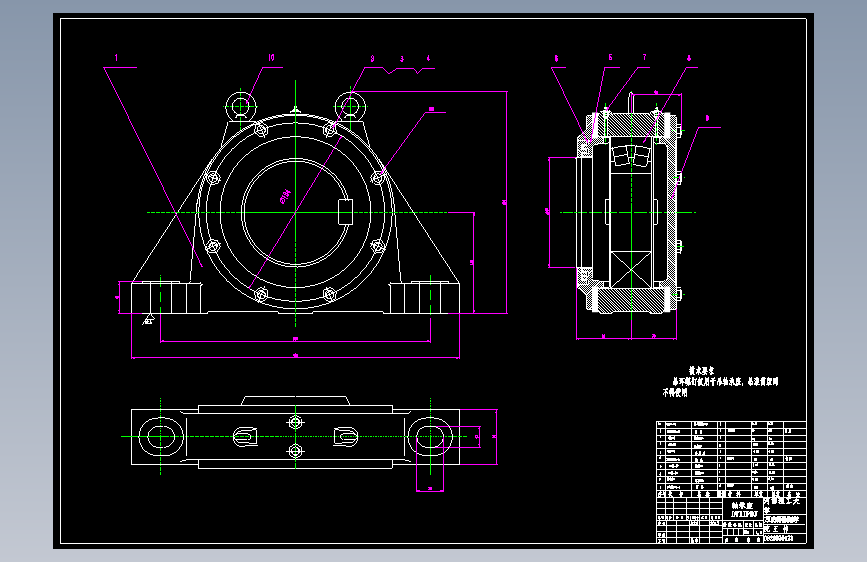Select the 轴承座 part name in the title block
This screenshot has height=562, width=867.
point(743,506)
